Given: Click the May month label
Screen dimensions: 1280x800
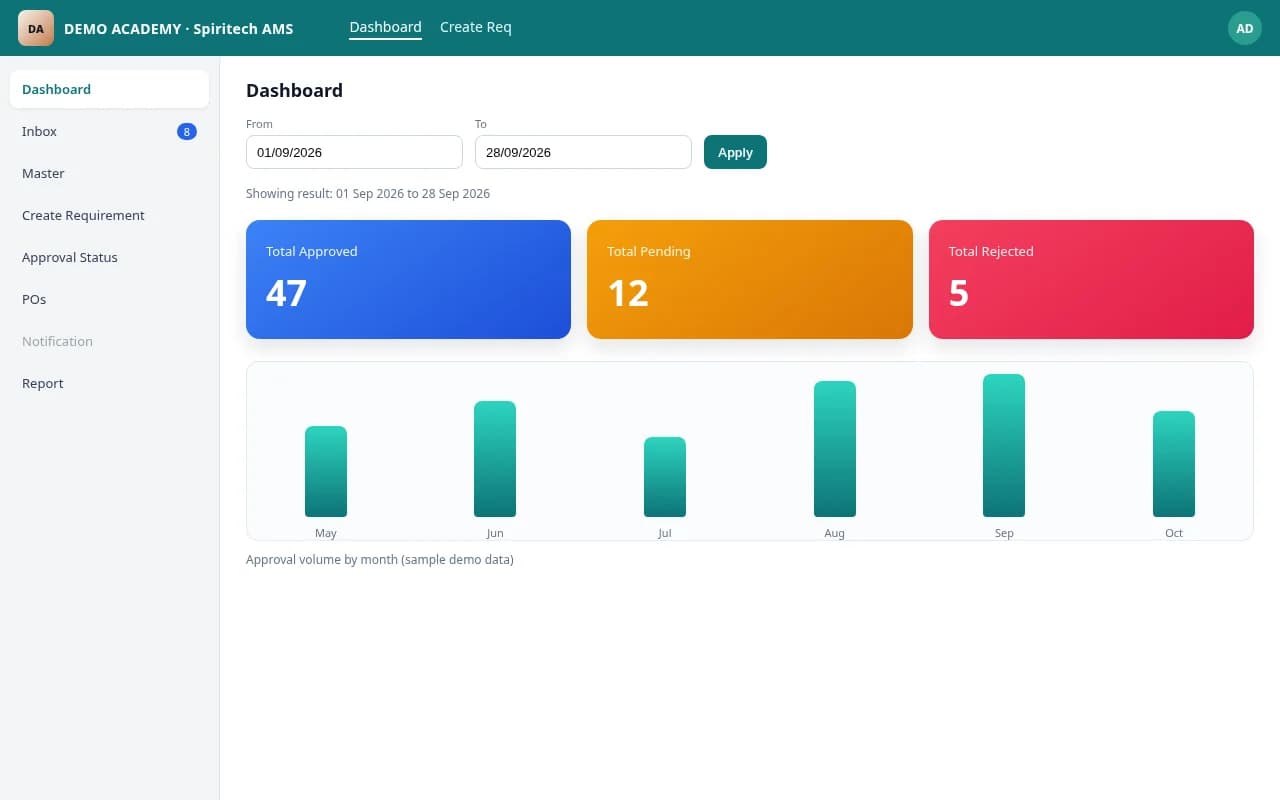Looking at the screenshot, I should pos(326,533).
